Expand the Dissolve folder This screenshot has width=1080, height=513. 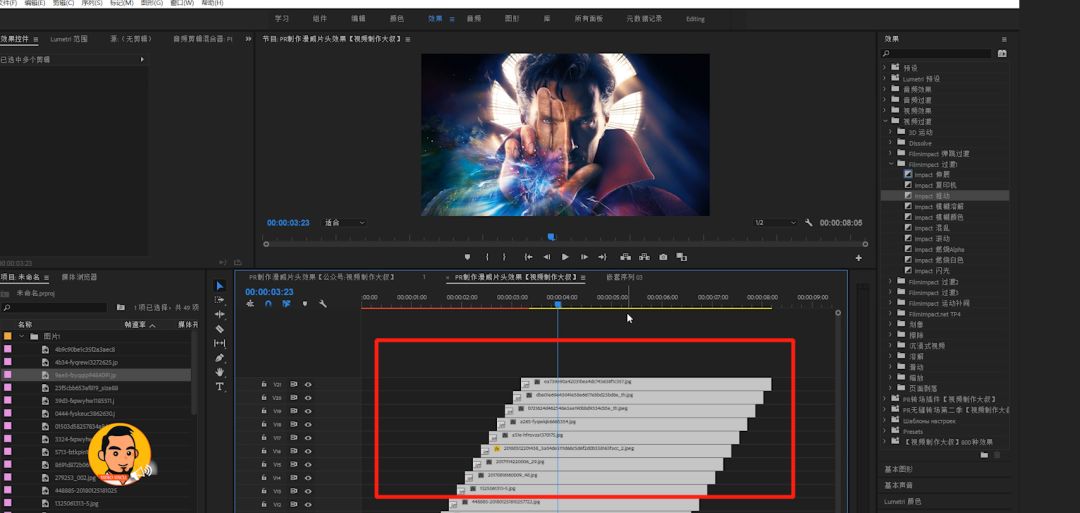[x=891, y=143]
